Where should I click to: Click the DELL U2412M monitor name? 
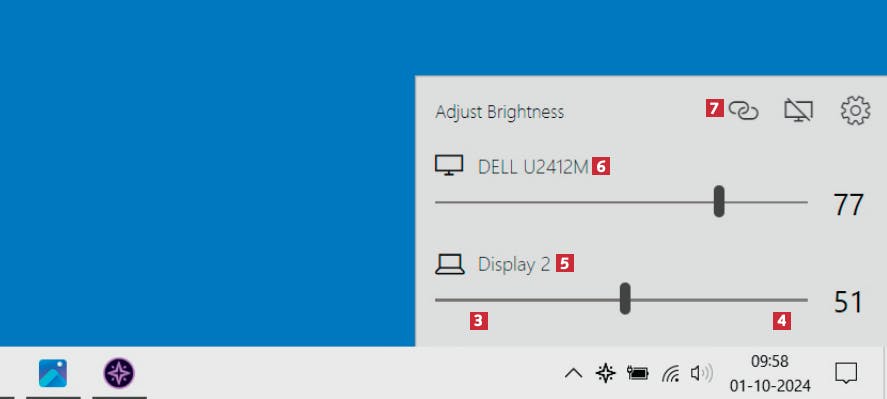point(533,167)
